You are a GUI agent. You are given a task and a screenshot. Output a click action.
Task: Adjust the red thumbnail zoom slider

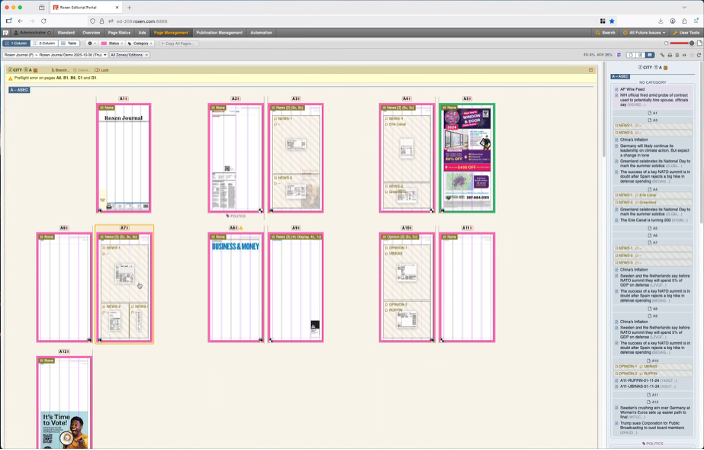click(x=682, y=43)
